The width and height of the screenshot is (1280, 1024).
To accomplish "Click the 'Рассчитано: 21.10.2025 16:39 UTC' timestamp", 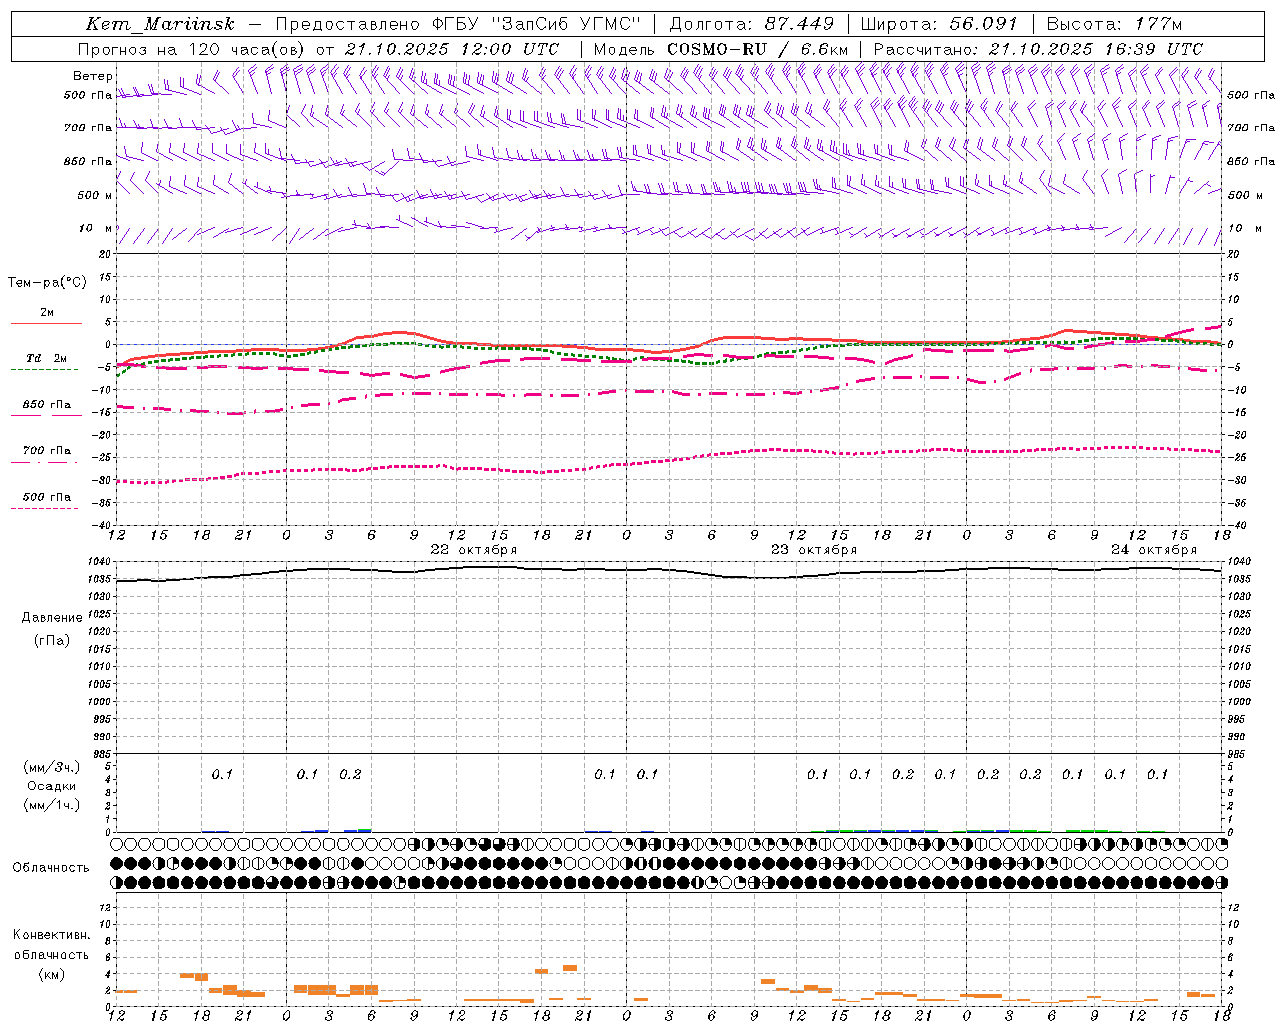I will (1038, 49).
